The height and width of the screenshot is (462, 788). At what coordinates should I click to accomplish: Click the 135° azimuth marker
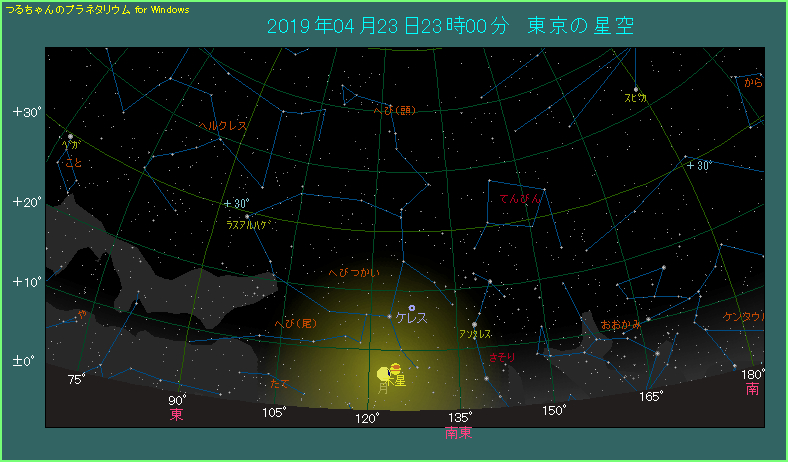pos(460,417)
